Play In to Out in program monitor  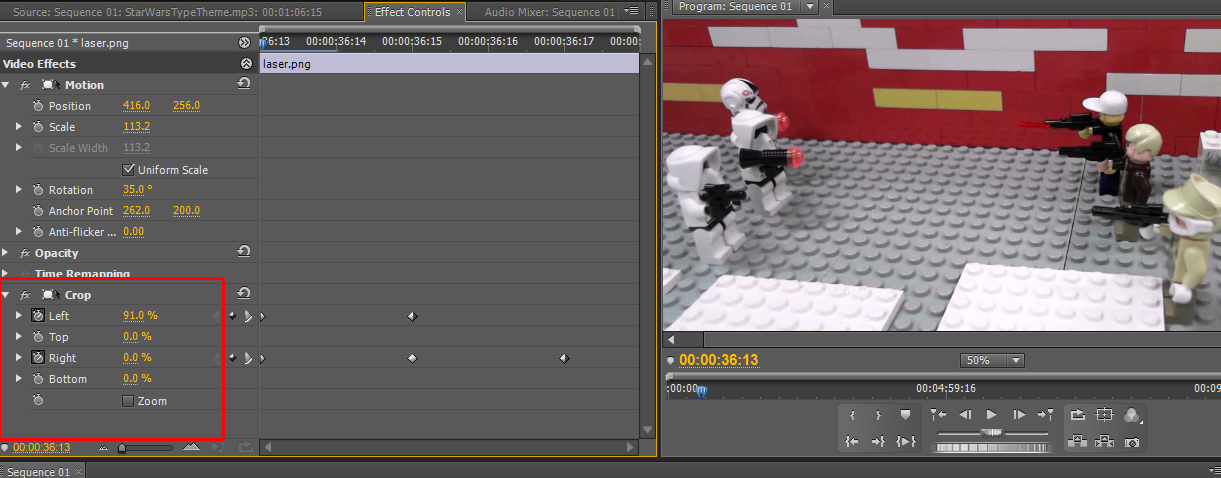(x=905, y=441)
